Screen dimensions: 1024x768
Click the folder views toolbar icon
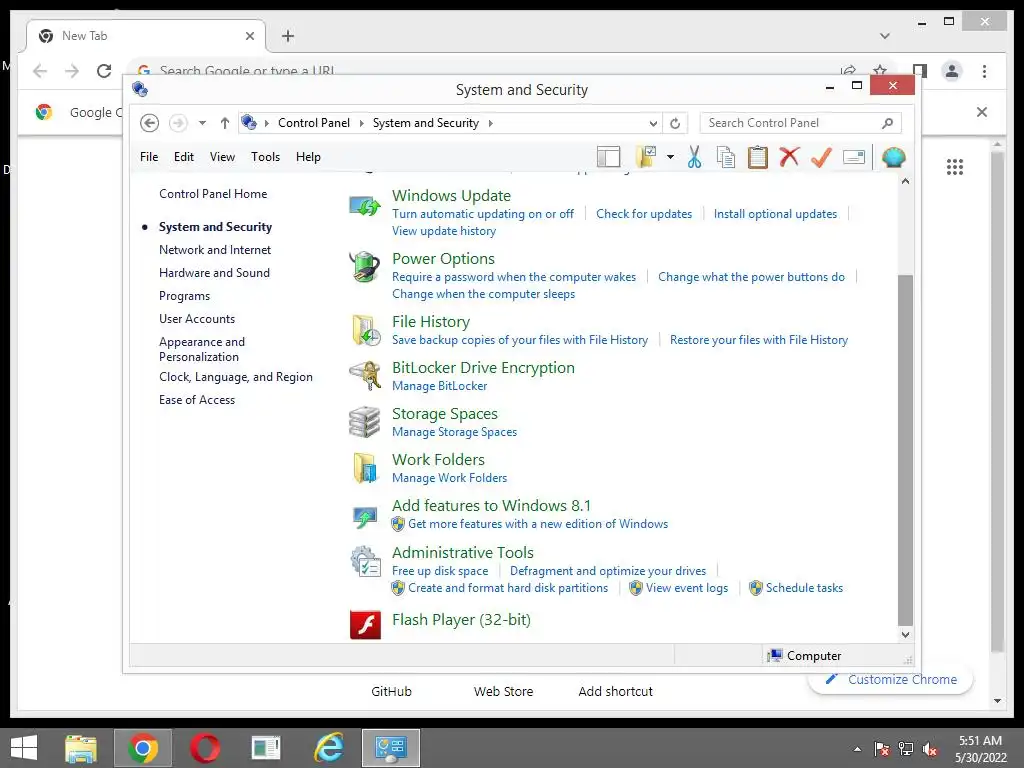tap(646, 157)
